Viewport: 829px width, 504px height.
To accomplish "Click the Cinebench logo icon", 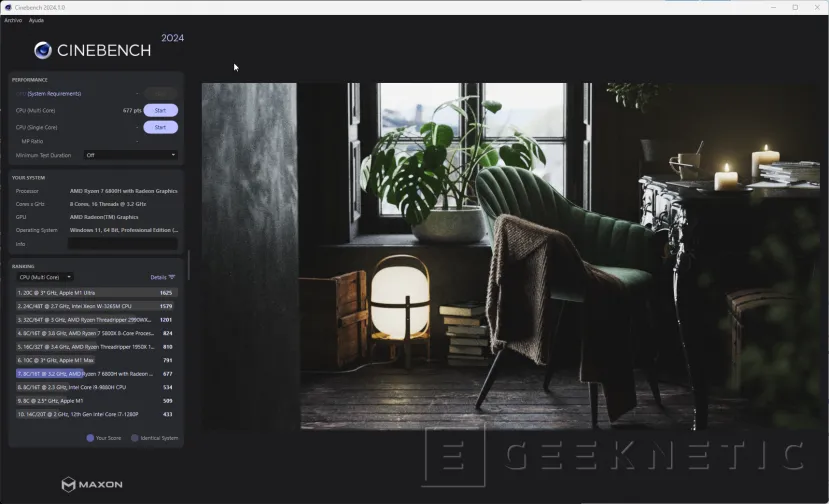I will [43, 50].
